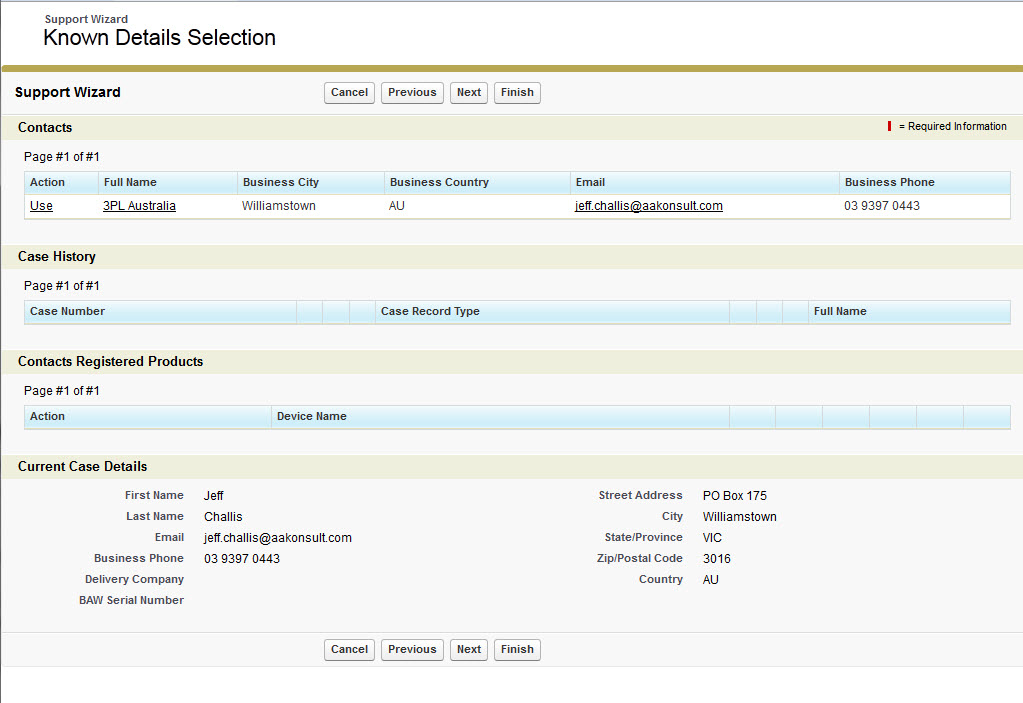1023x703 pixels.
Task: Click the bottom Finish button
Action: click(517, 650)
